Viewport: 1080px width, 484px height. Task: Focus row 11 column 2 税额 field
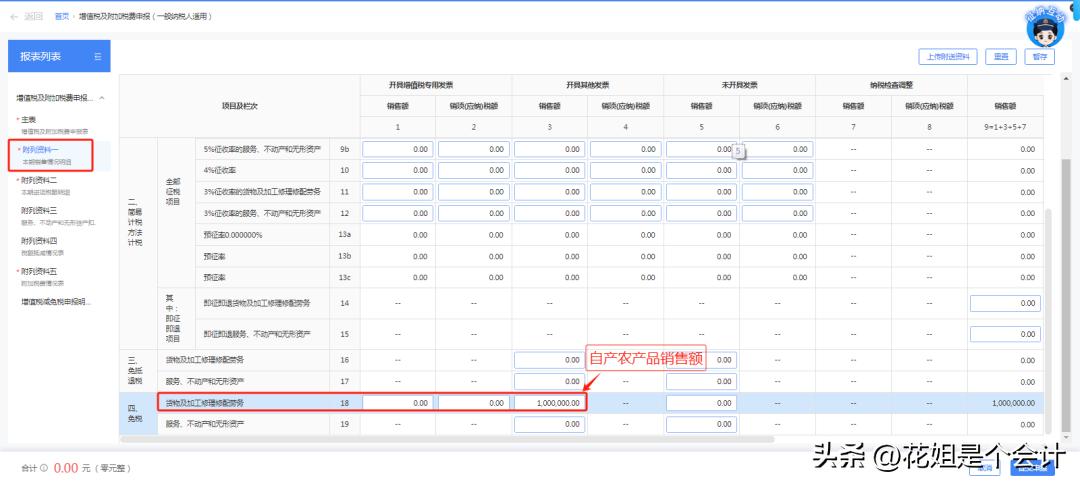tap(473, 192)
